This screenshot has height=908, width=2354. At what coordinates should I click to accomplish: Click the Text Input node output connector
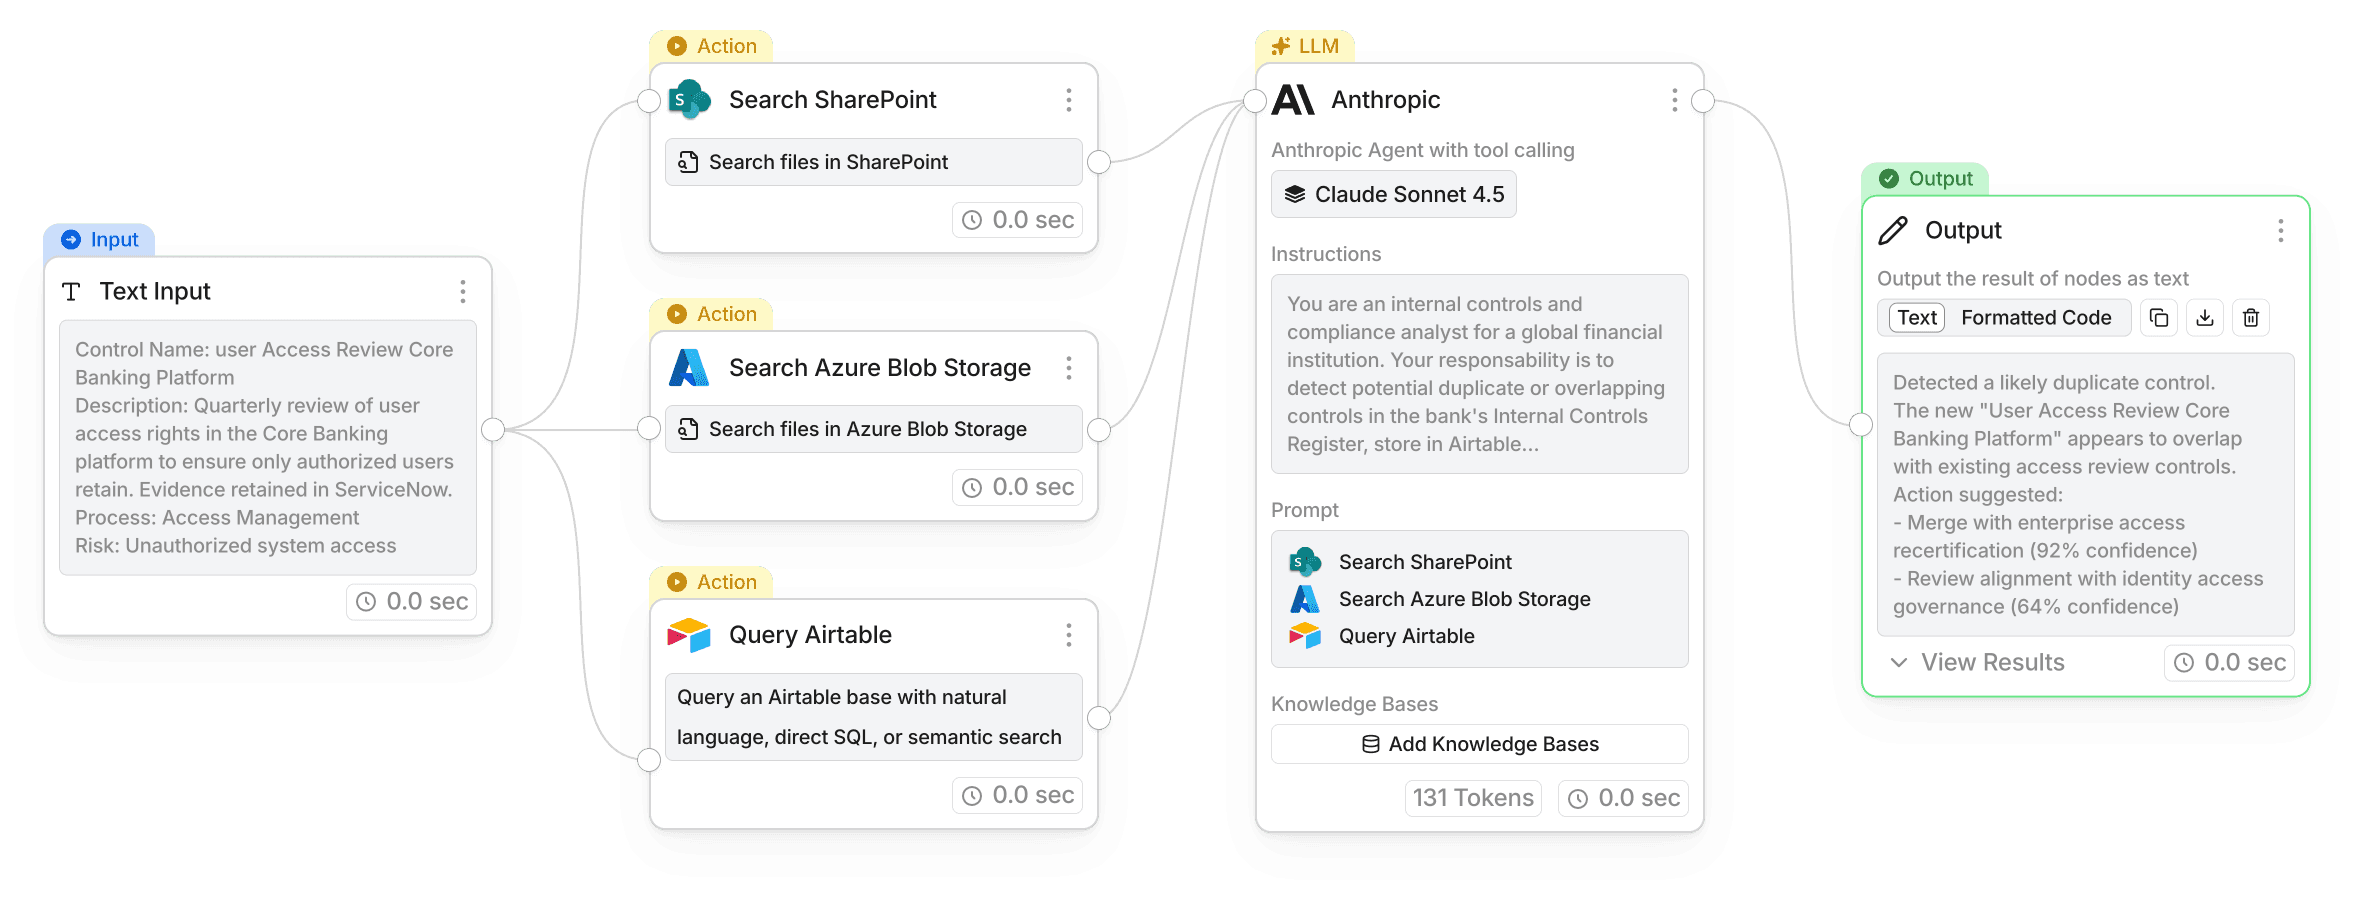(x=493, y=430)
